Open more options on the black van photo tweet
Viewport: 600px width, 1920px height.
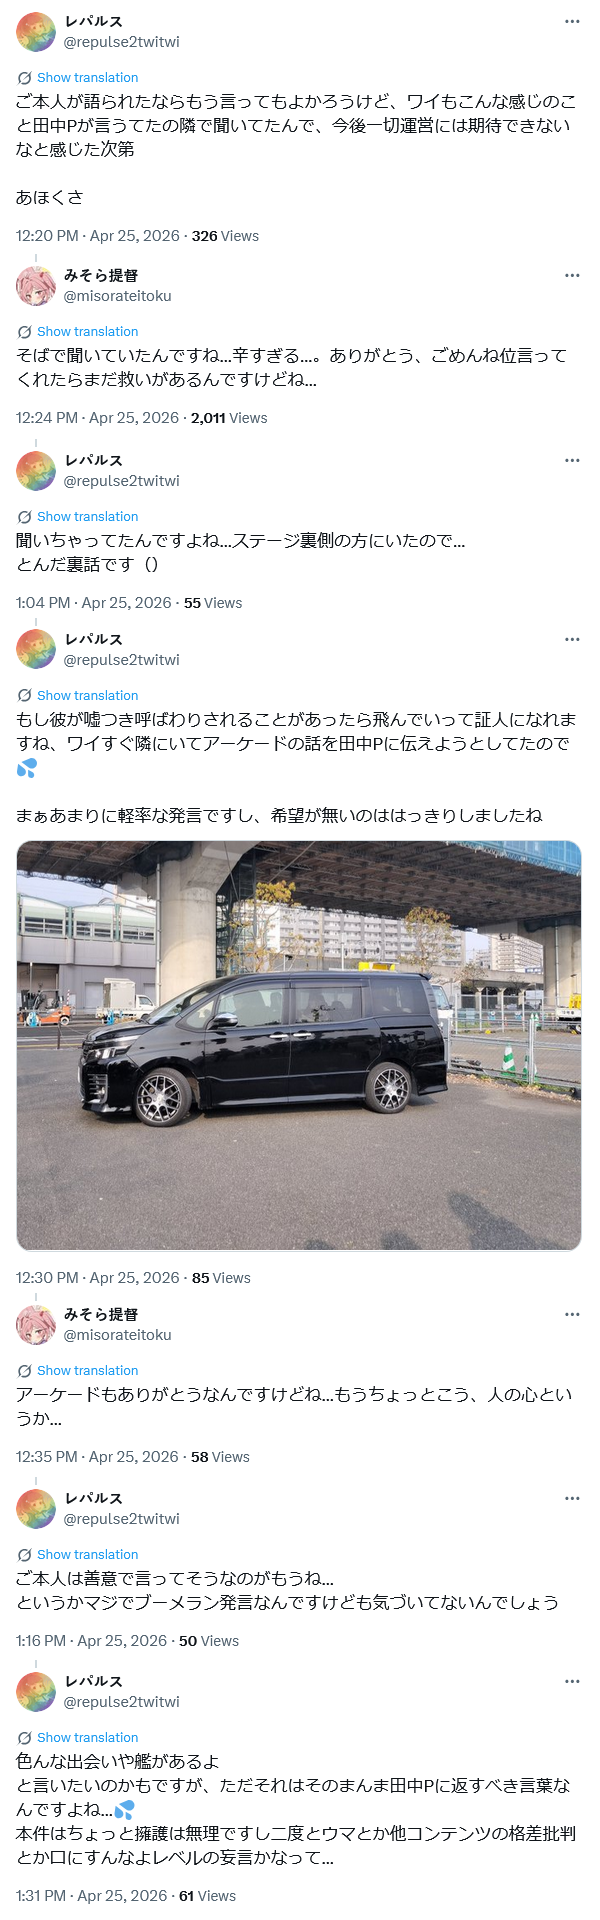[x=572, y=639]
